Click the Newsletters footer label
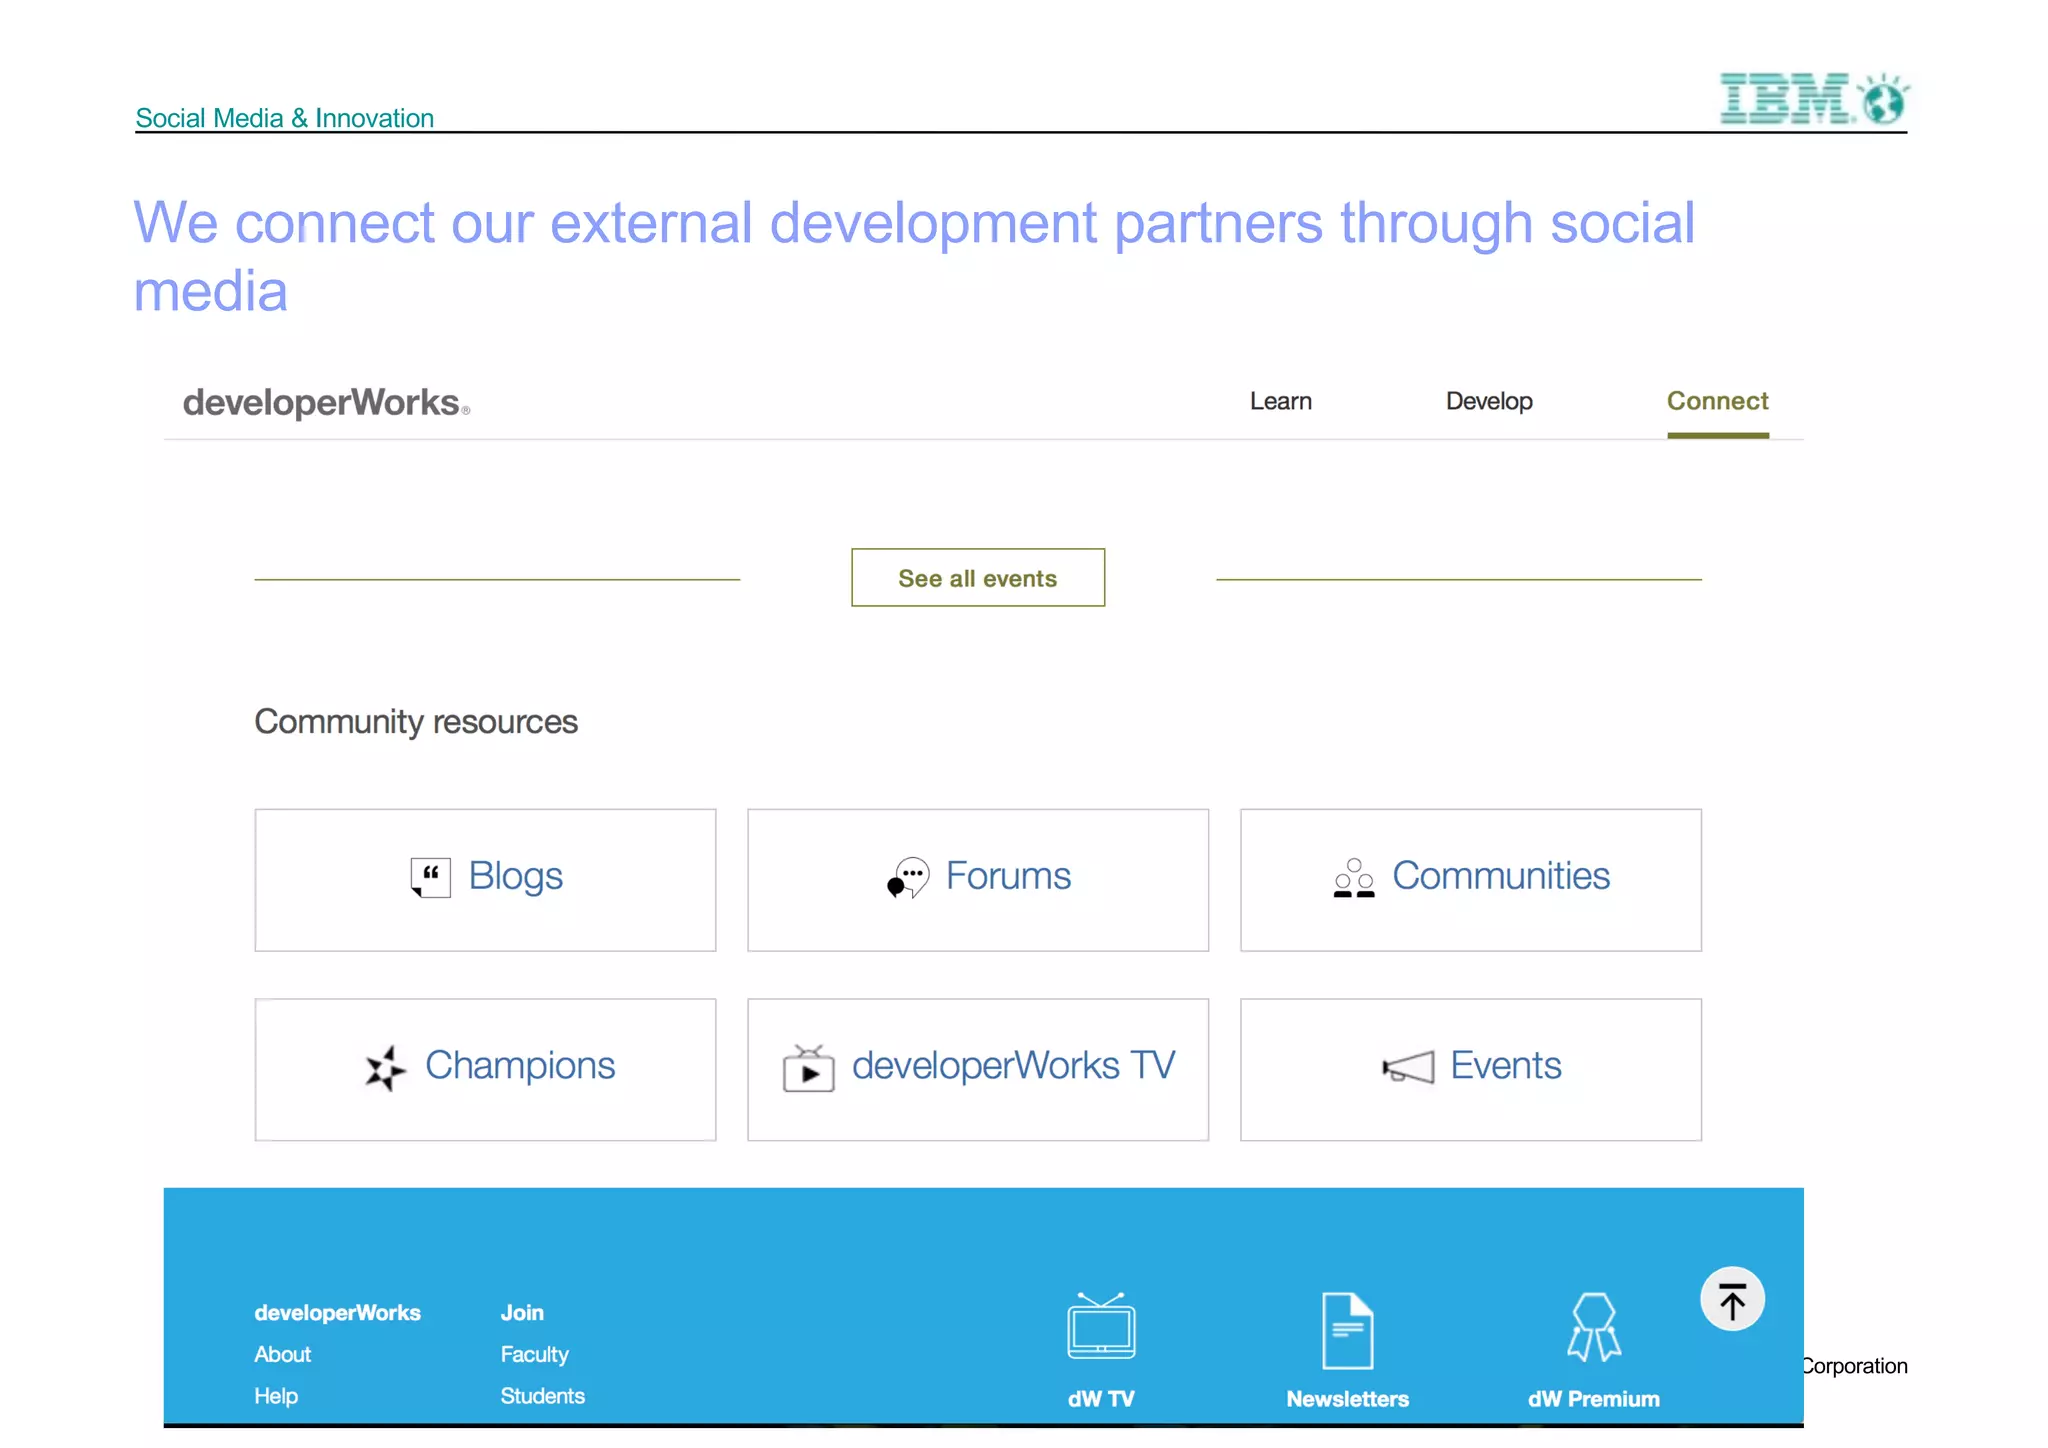Screen dimensions: 2048x1448 [x=1347, y=1399]
